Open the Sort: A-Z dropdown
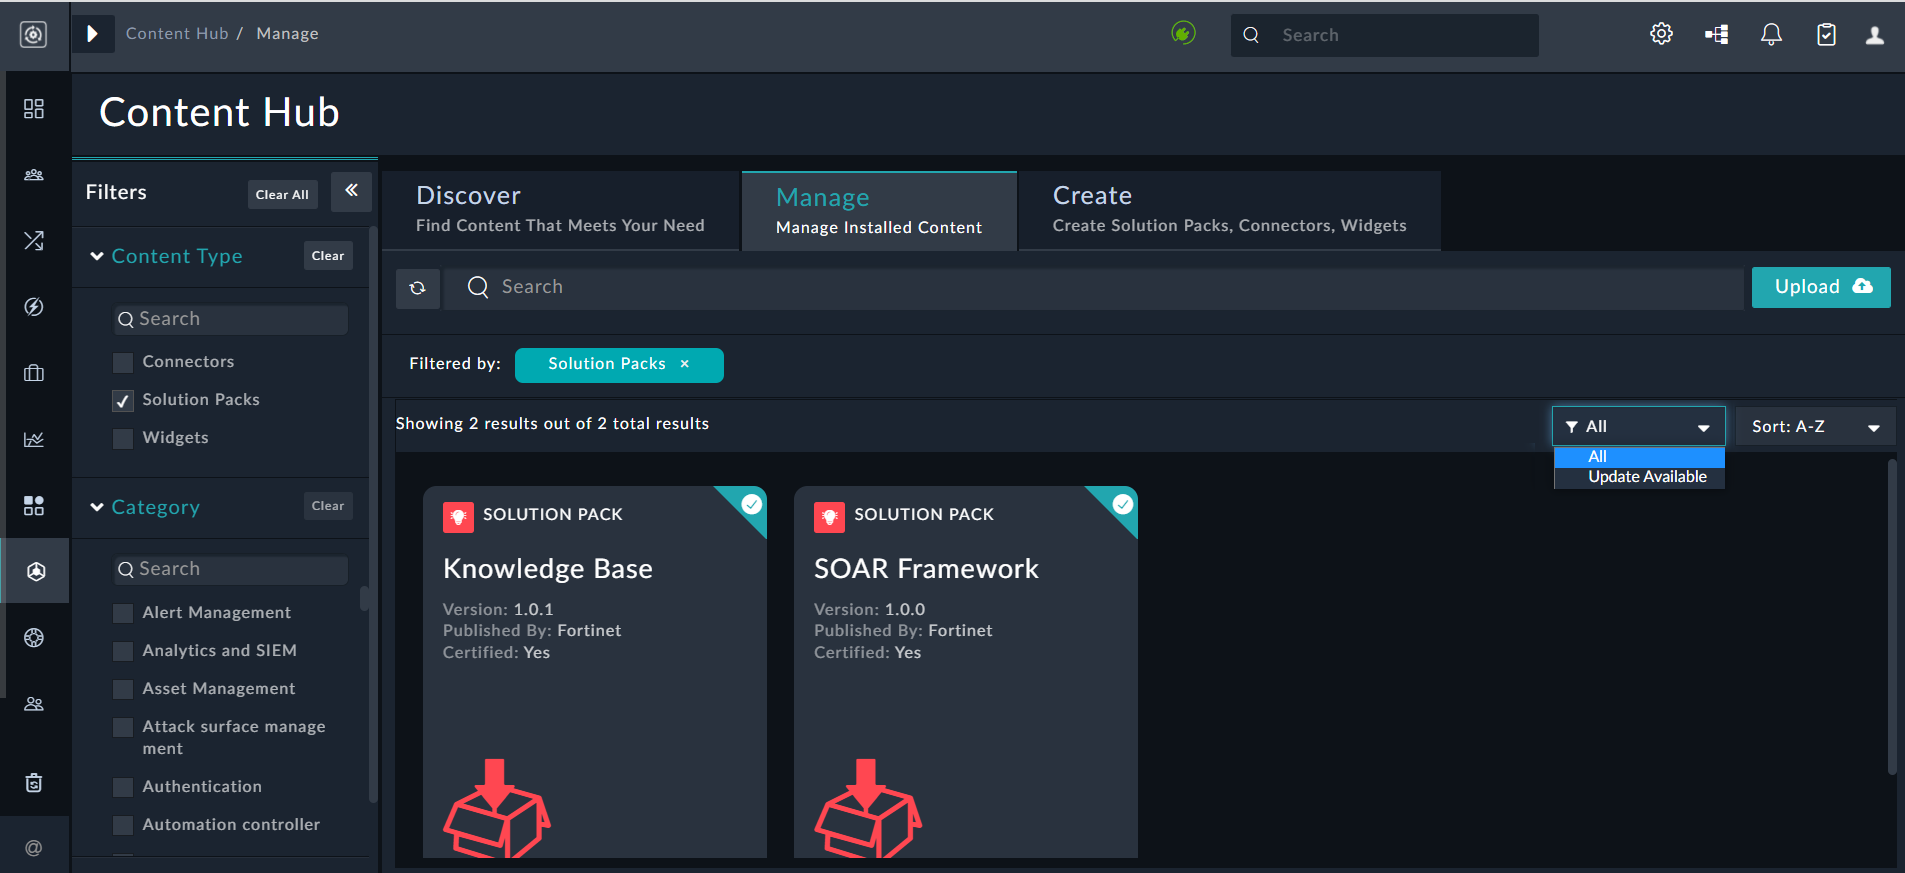Image resolution: width=1905 pixels, height=873 pixels. click(1816, 426)
